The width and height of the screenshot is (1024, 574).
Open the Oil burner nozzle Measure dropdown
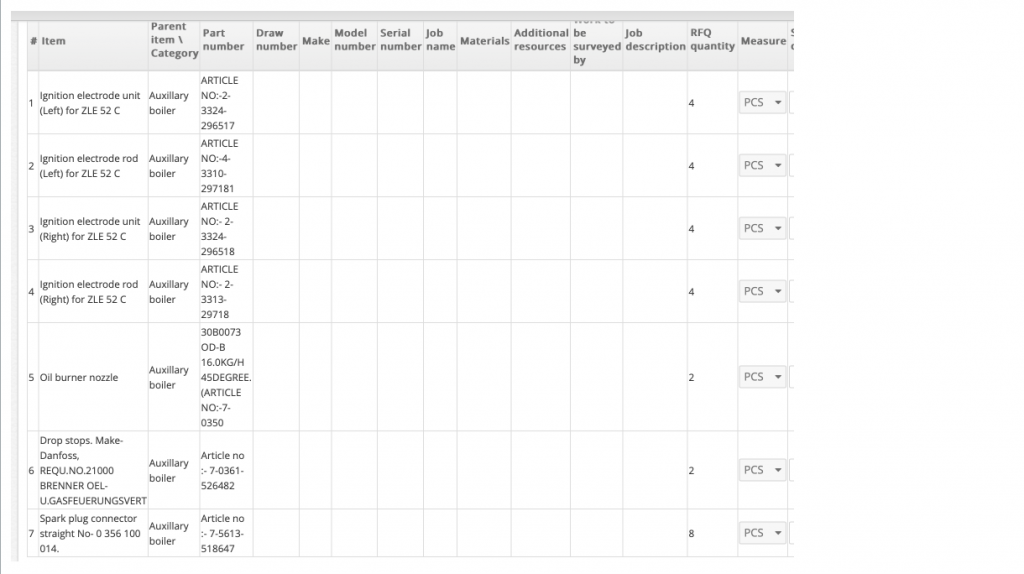pyautogui.click(x=763, y=377)
